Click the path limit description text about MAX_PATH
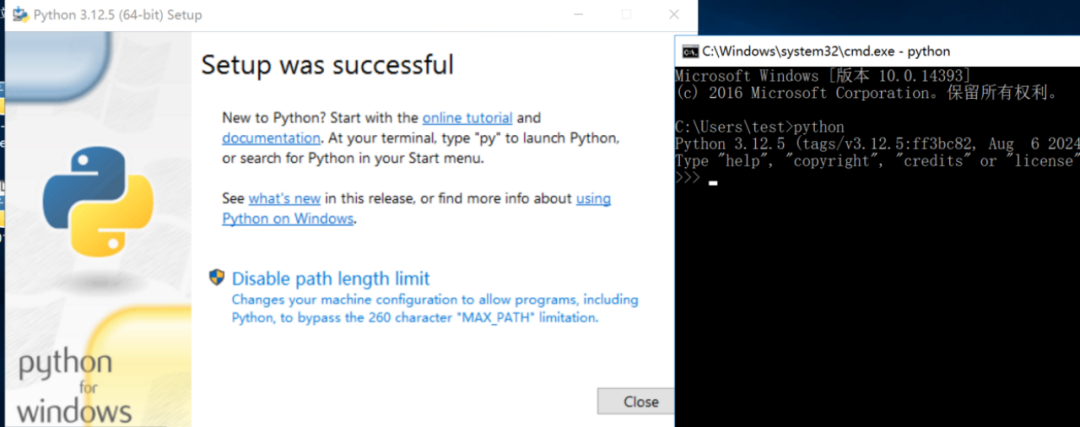 pos(435,309)
